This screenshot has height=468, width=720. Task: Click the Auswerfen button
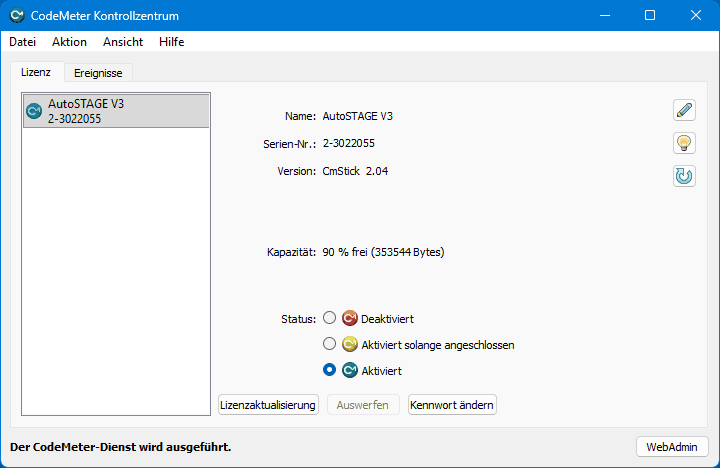pyautogui.click(x=363, y=405)
